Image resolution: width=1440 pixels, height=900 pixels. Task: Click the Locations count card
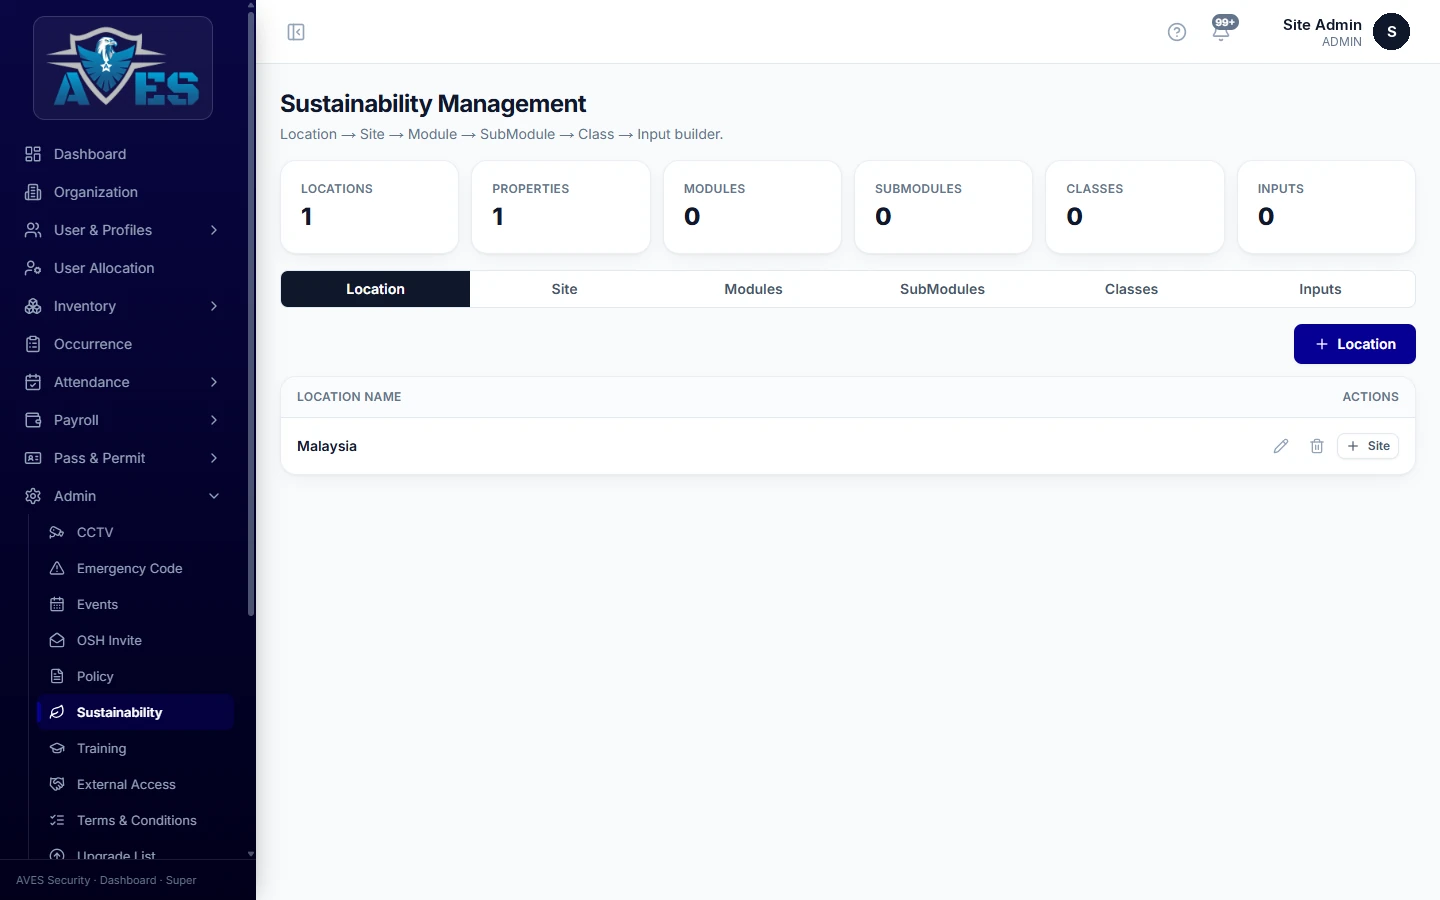click(369, 207)
